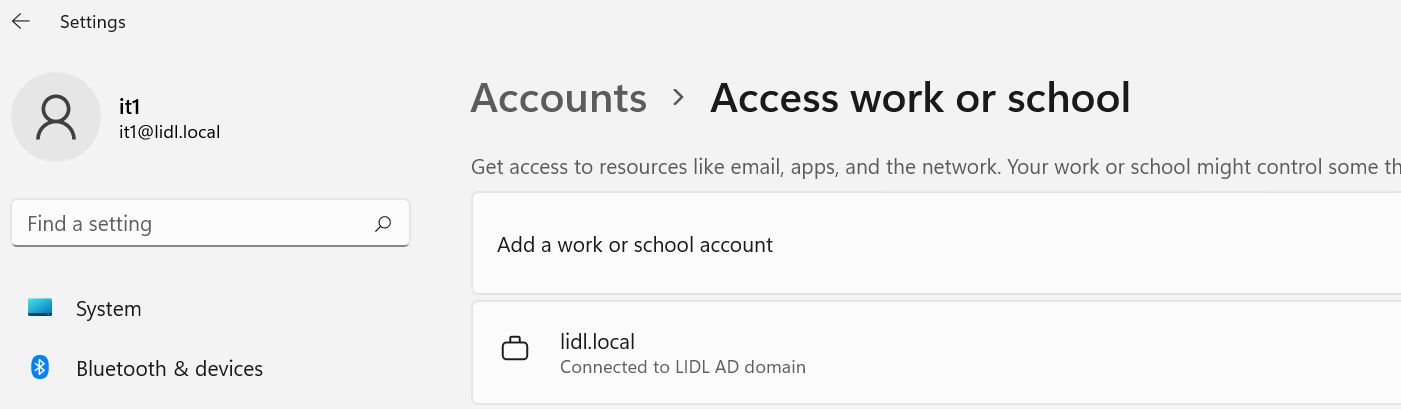This screenshot has width=1401, height=409.
Task: Click the System monitor icon
Action: tap(40, 308)
